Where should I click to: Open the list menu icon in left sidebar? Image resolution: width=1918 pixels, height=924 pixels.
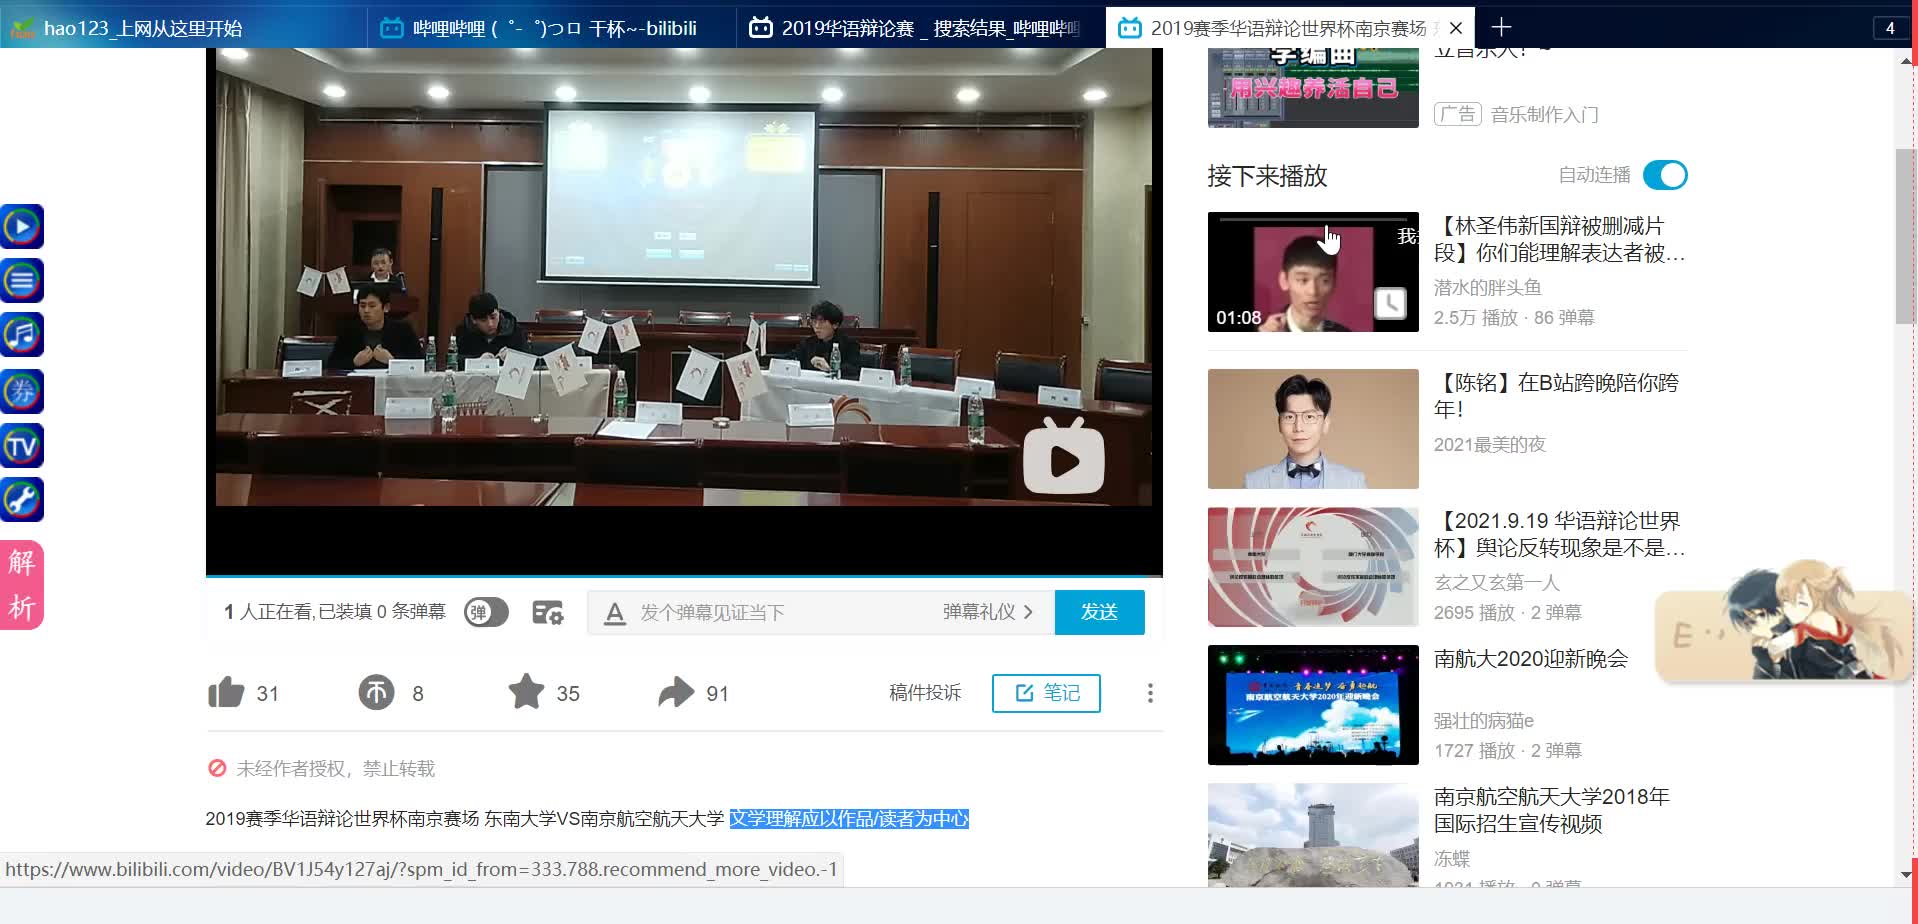tap(21, 281)
